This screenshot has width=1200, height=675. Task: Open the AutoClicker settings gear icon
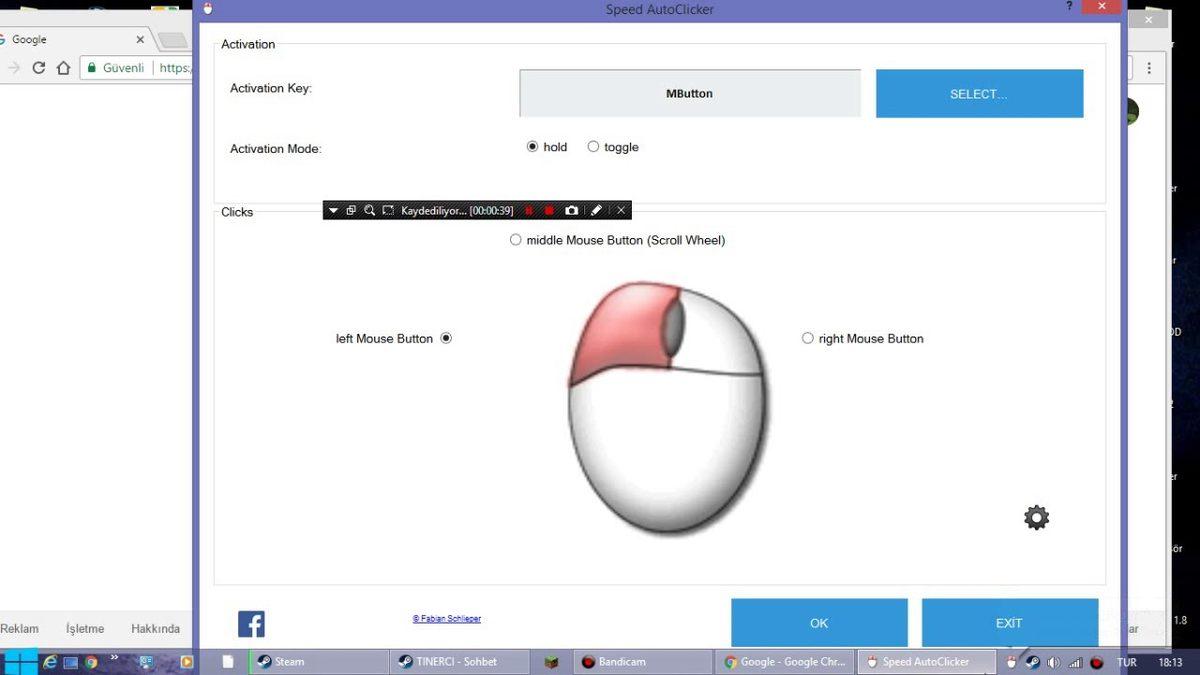click(1036, 517)
